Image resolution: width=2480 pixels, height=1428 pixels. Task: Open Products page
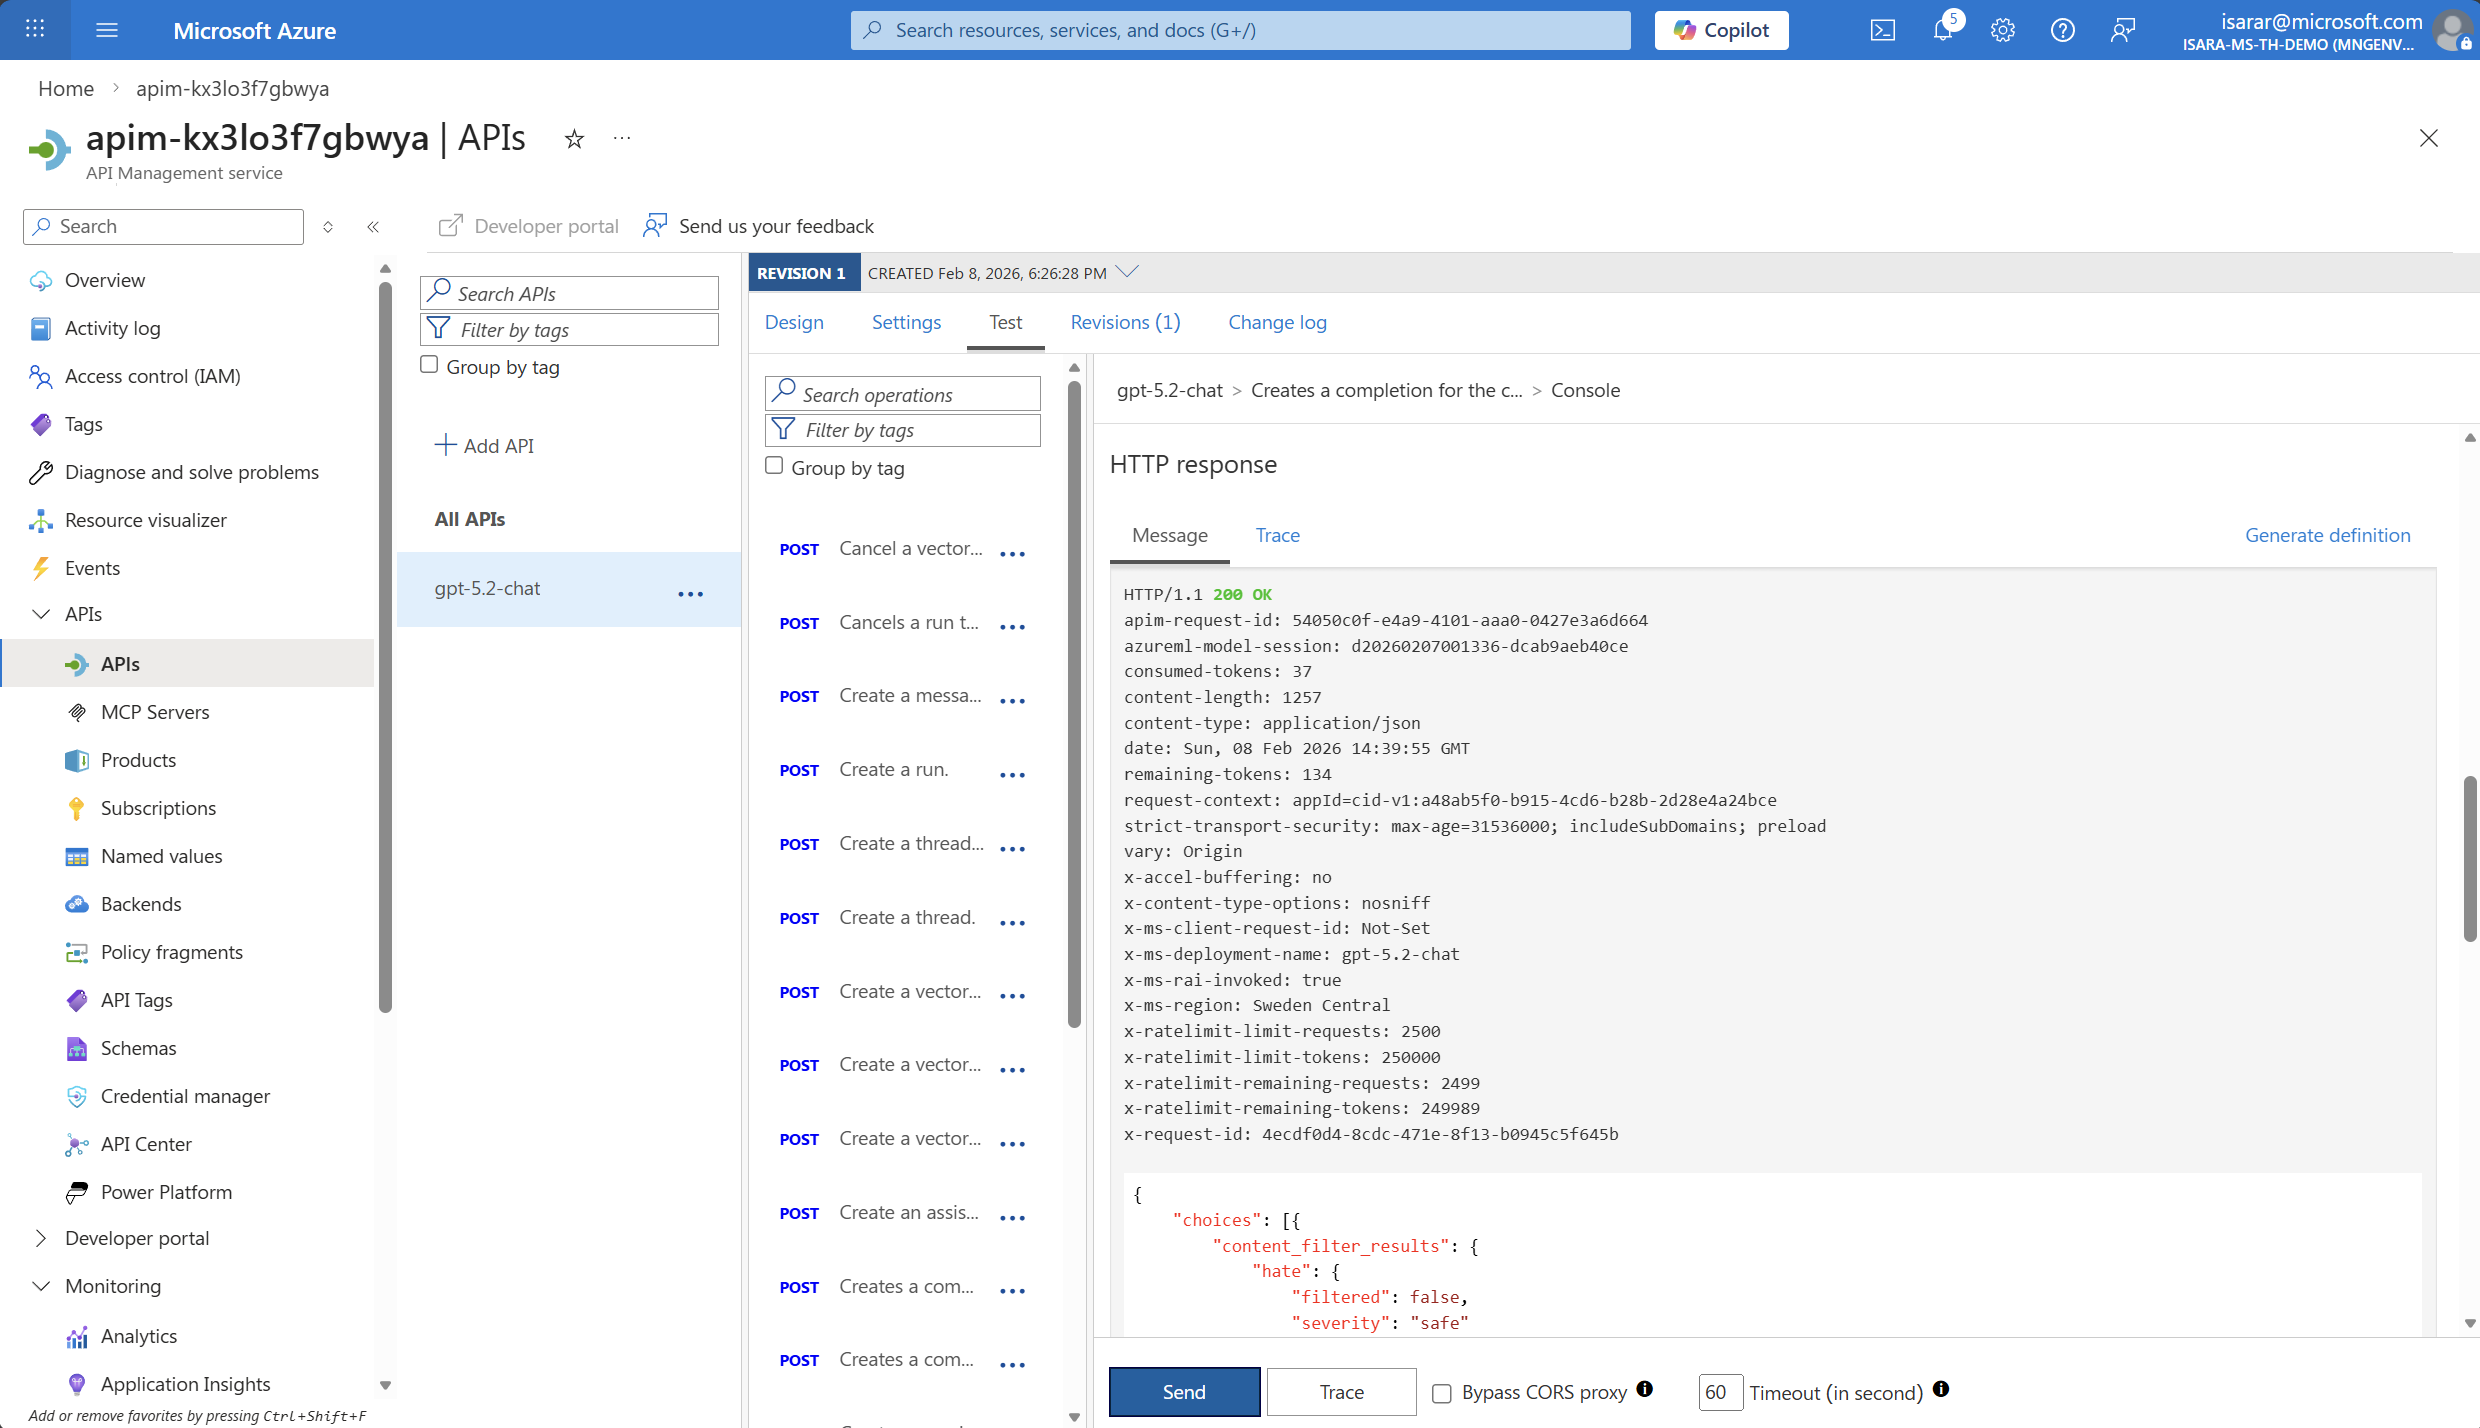[x=138, y=760]
